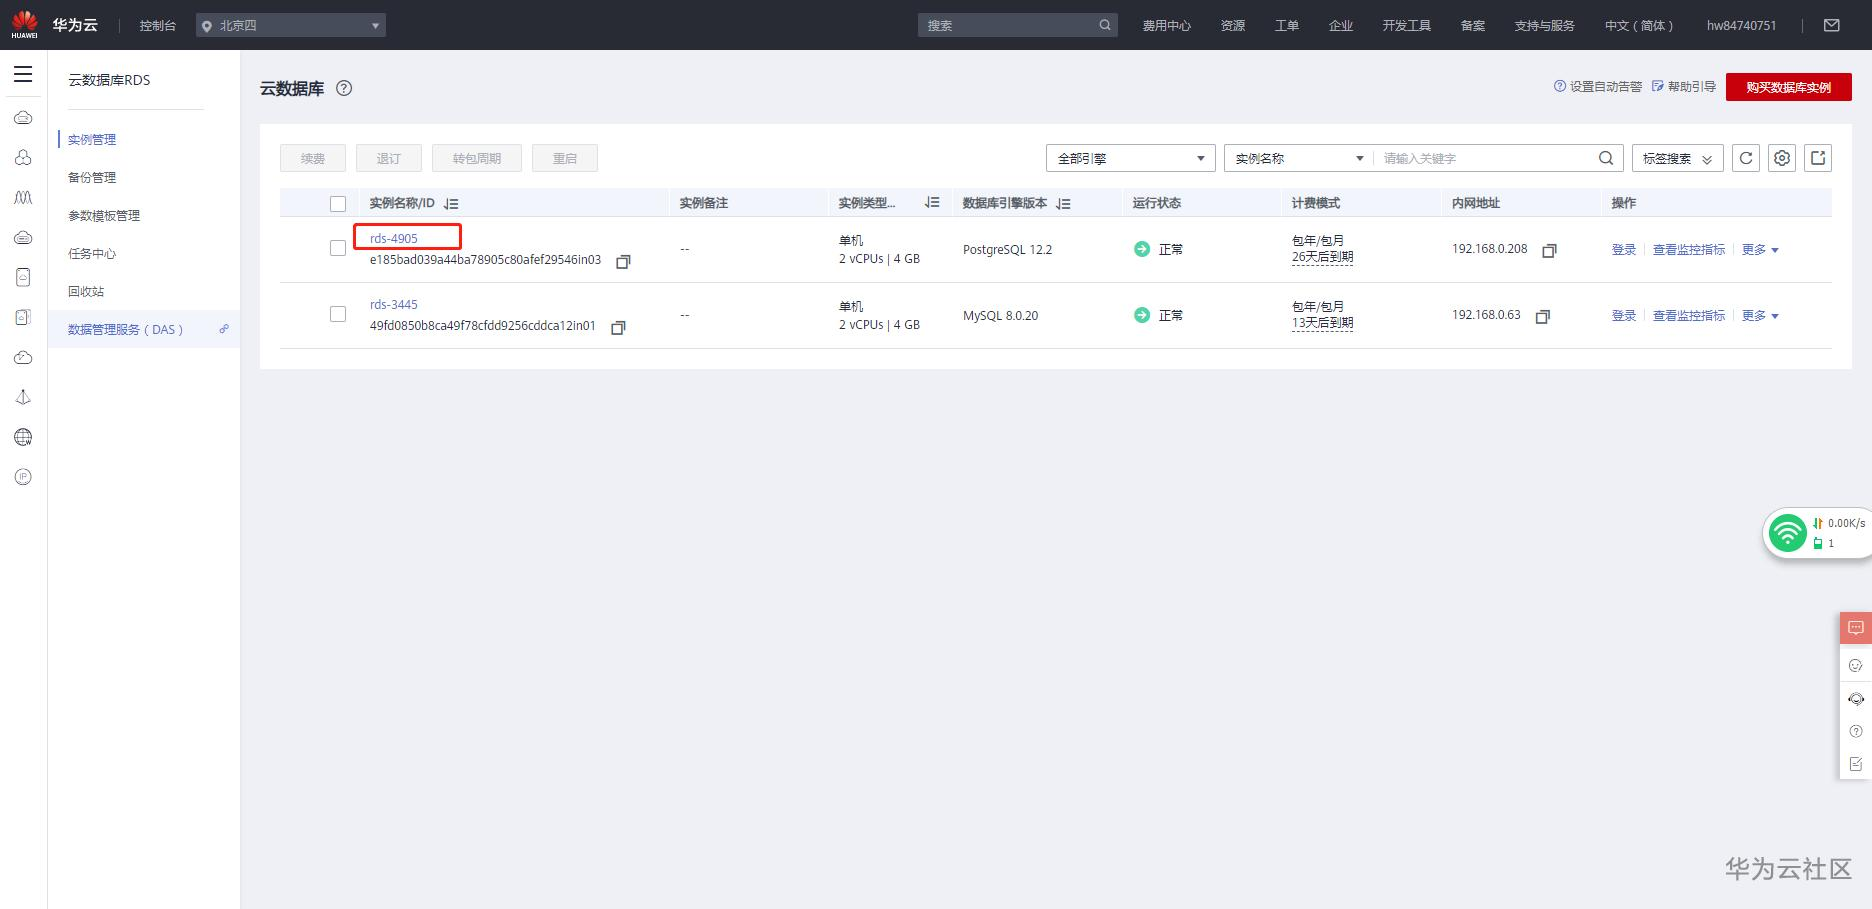Open 参数模板管理 in the sidebar
This screenshot has height=909, width=1872.
104,216
